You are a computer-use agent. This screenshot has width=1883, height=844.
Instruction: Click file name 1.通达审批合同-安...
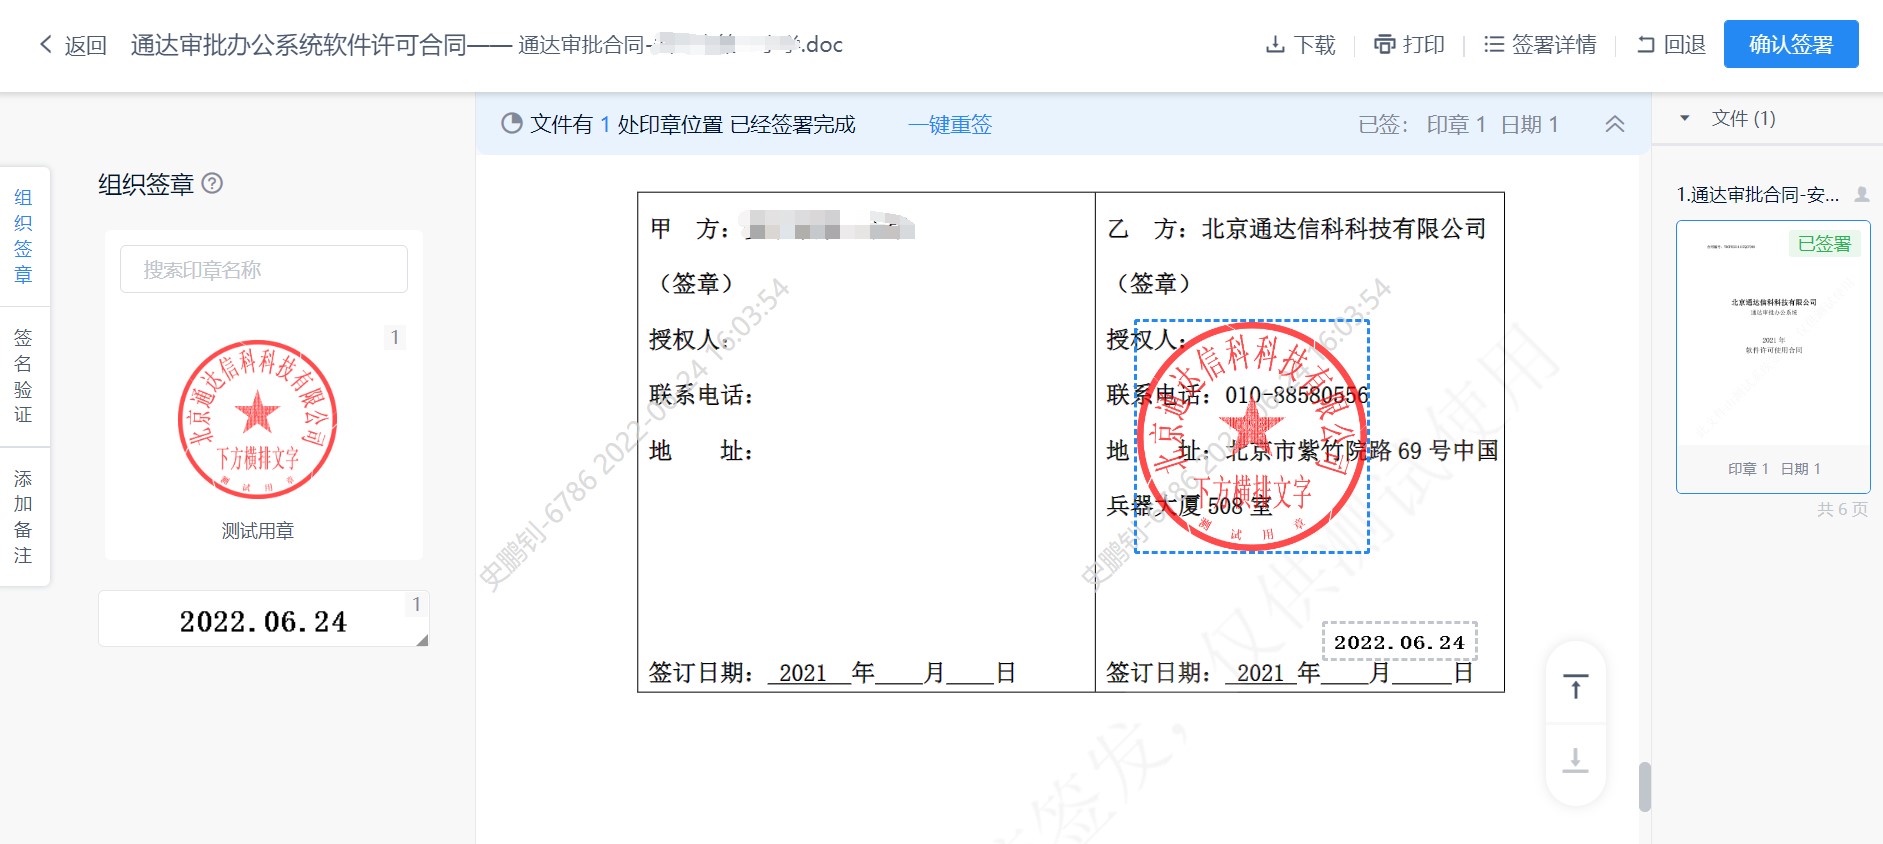click(1757, 195)
